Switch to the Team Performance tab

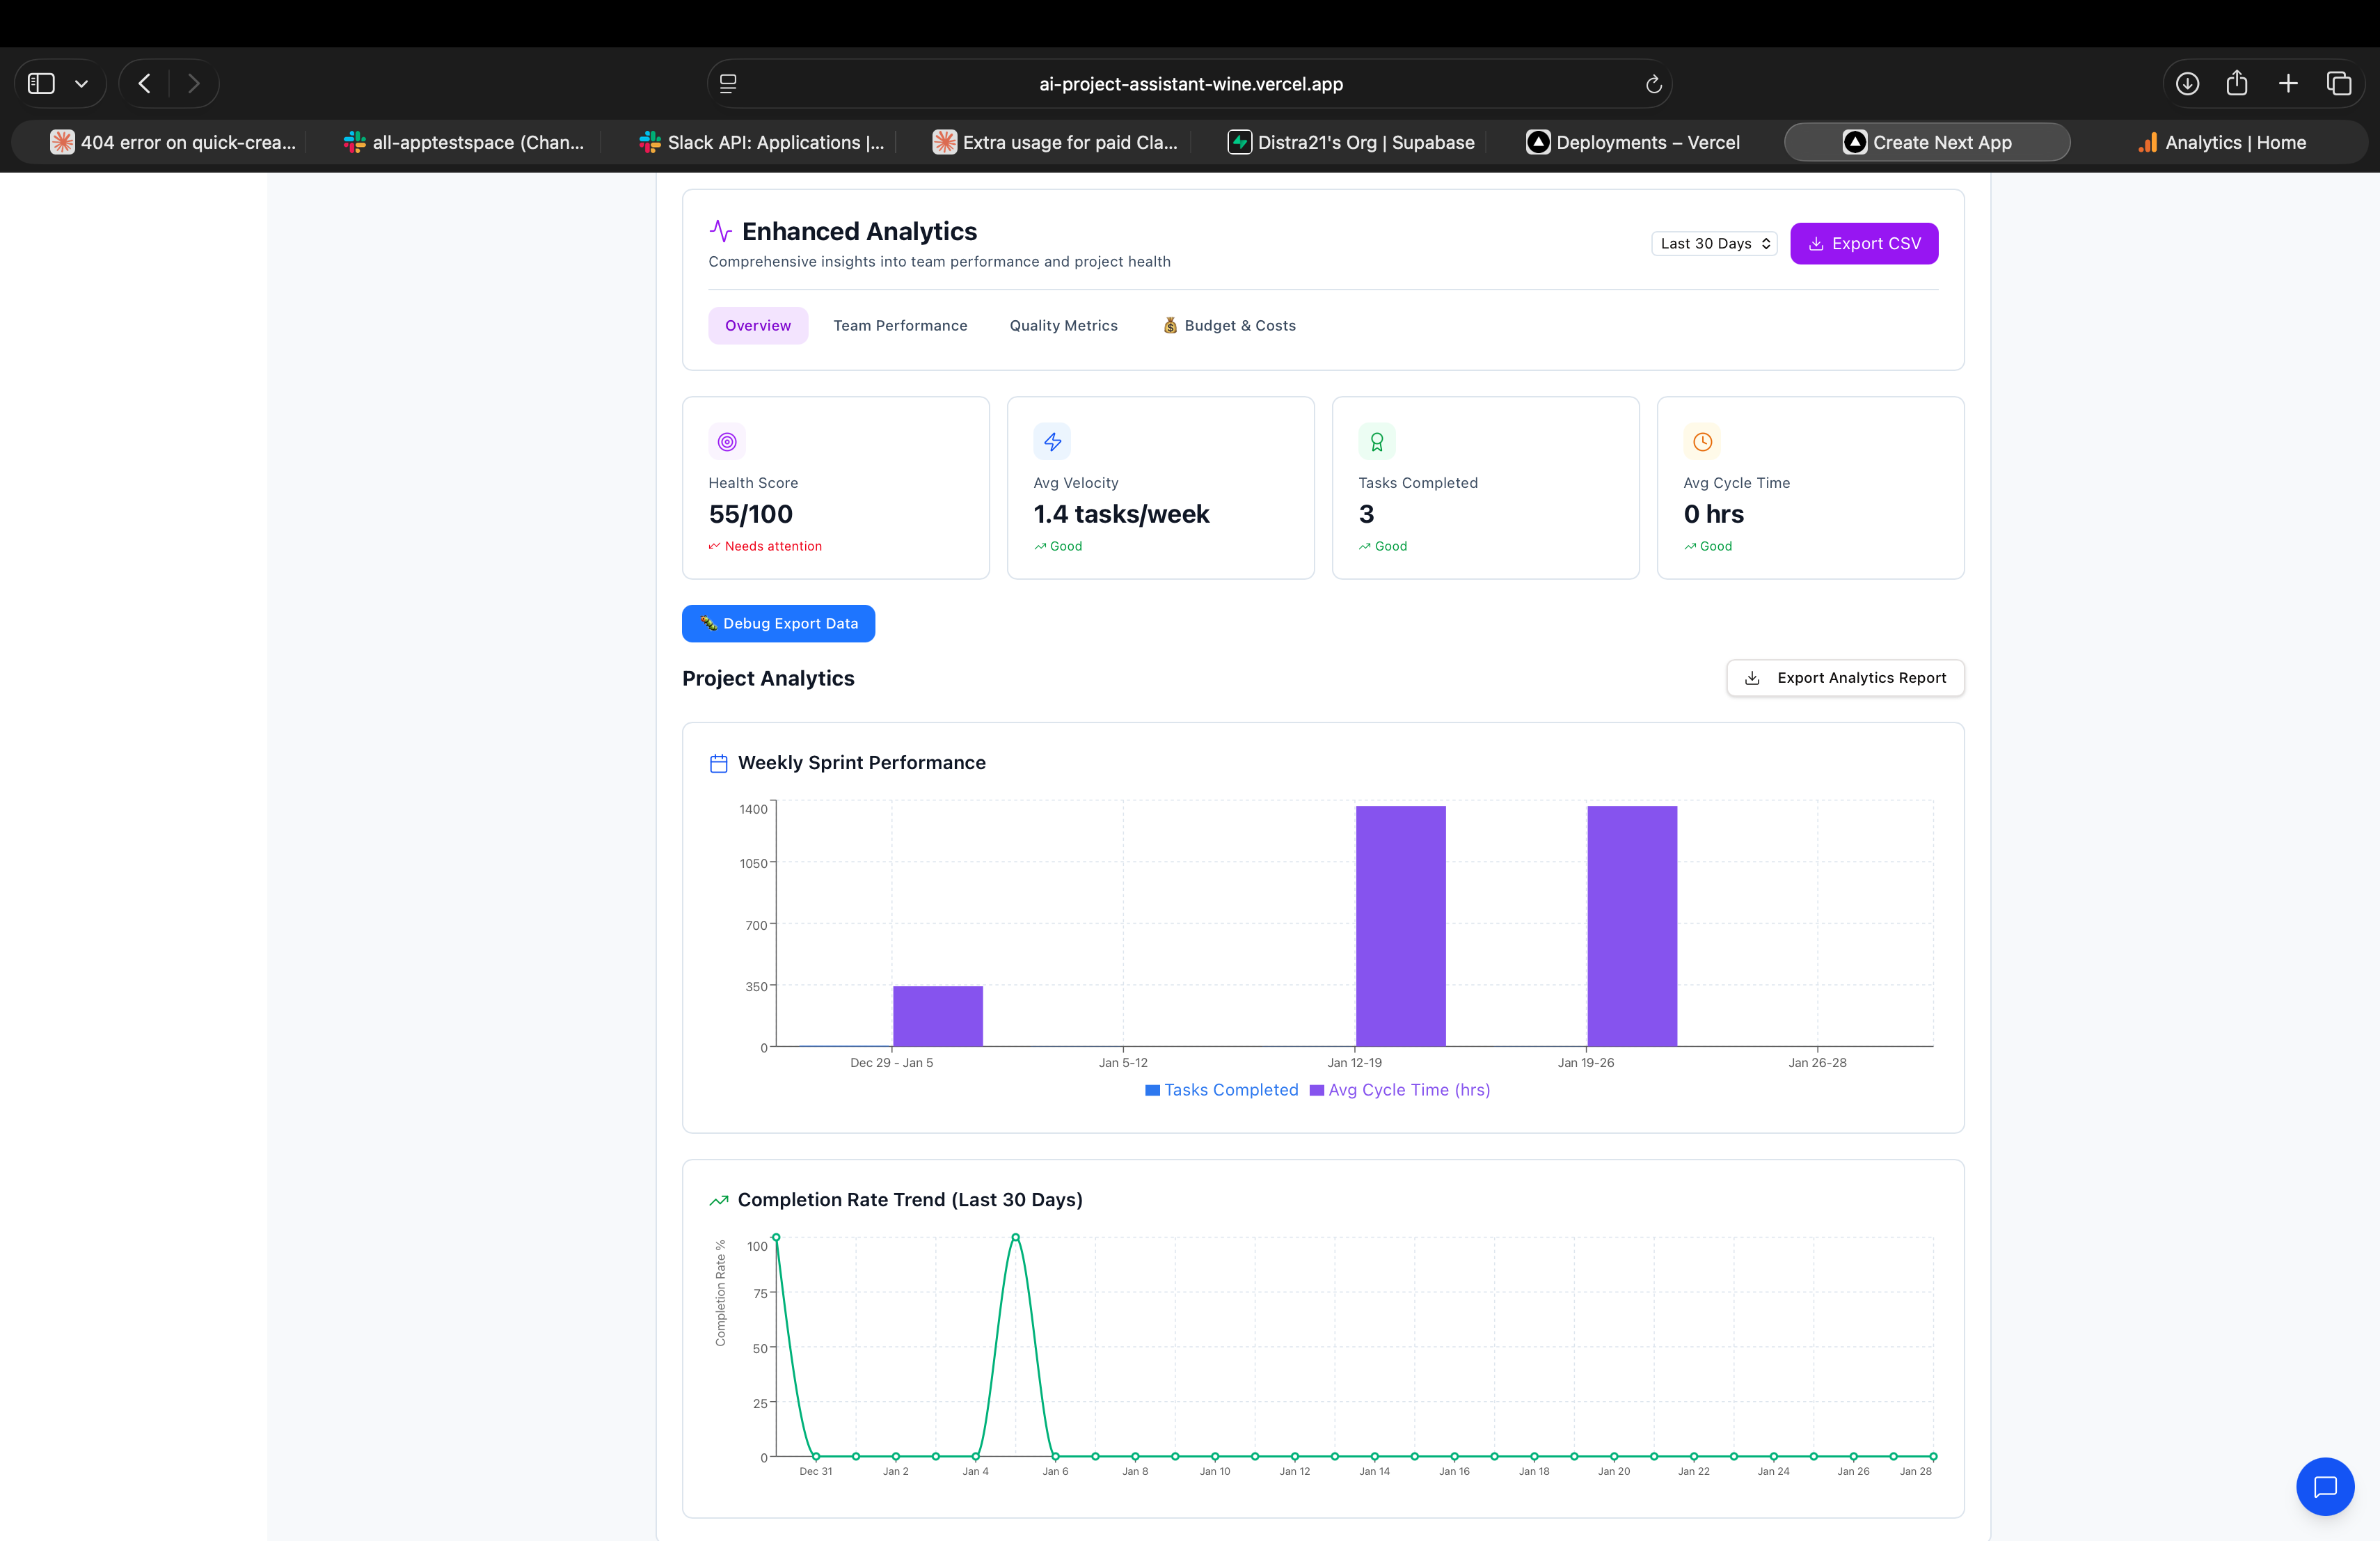point(900,325)
